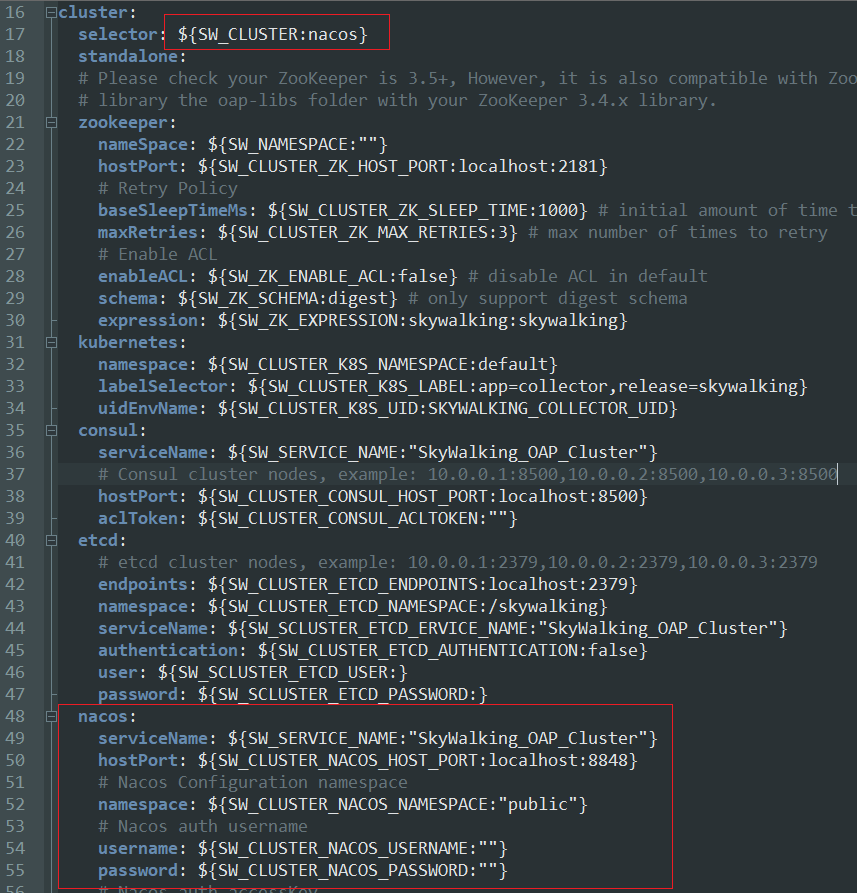Click the ${SW_CLUSTER_CONSUL_HOST_PORT:localhost:8500} value
This screenshot has width=857, height=893.
[423, 497]
